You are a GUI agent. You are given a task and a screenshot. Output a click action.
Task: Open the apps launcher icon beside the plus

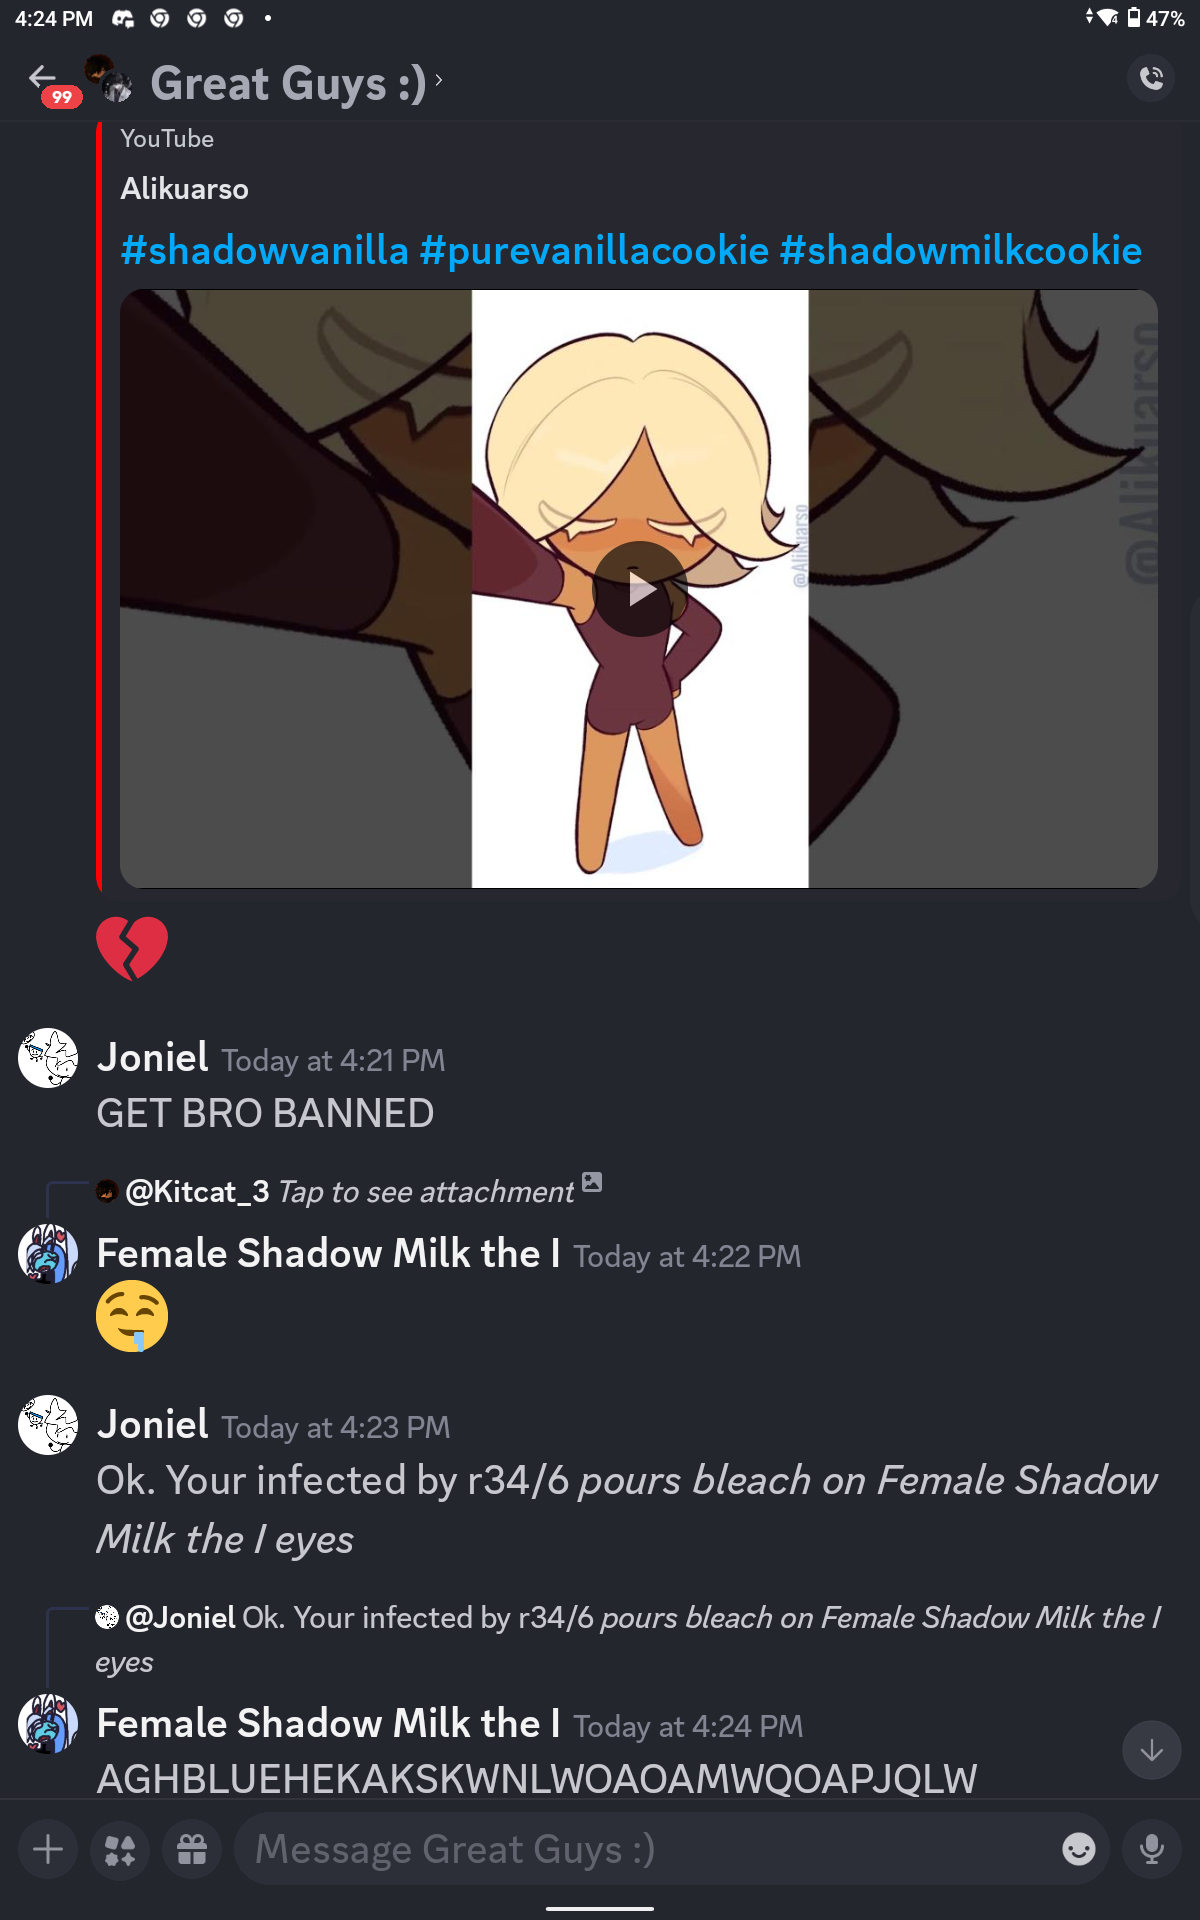coord(120,1850)
